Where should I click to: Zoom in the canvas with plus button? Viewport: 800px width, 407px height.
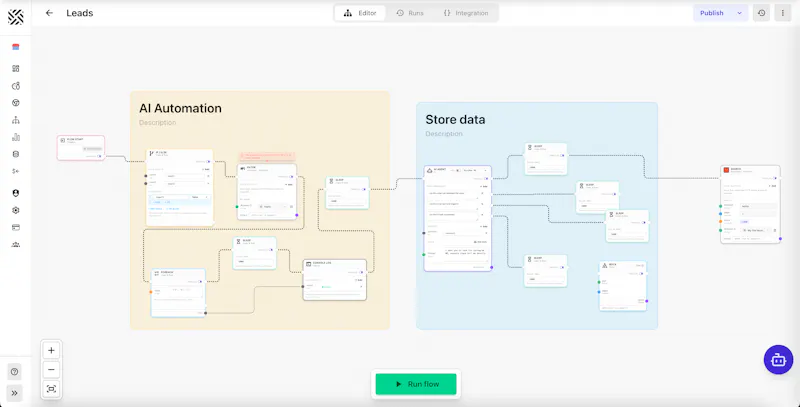click(x=51, y=351)
